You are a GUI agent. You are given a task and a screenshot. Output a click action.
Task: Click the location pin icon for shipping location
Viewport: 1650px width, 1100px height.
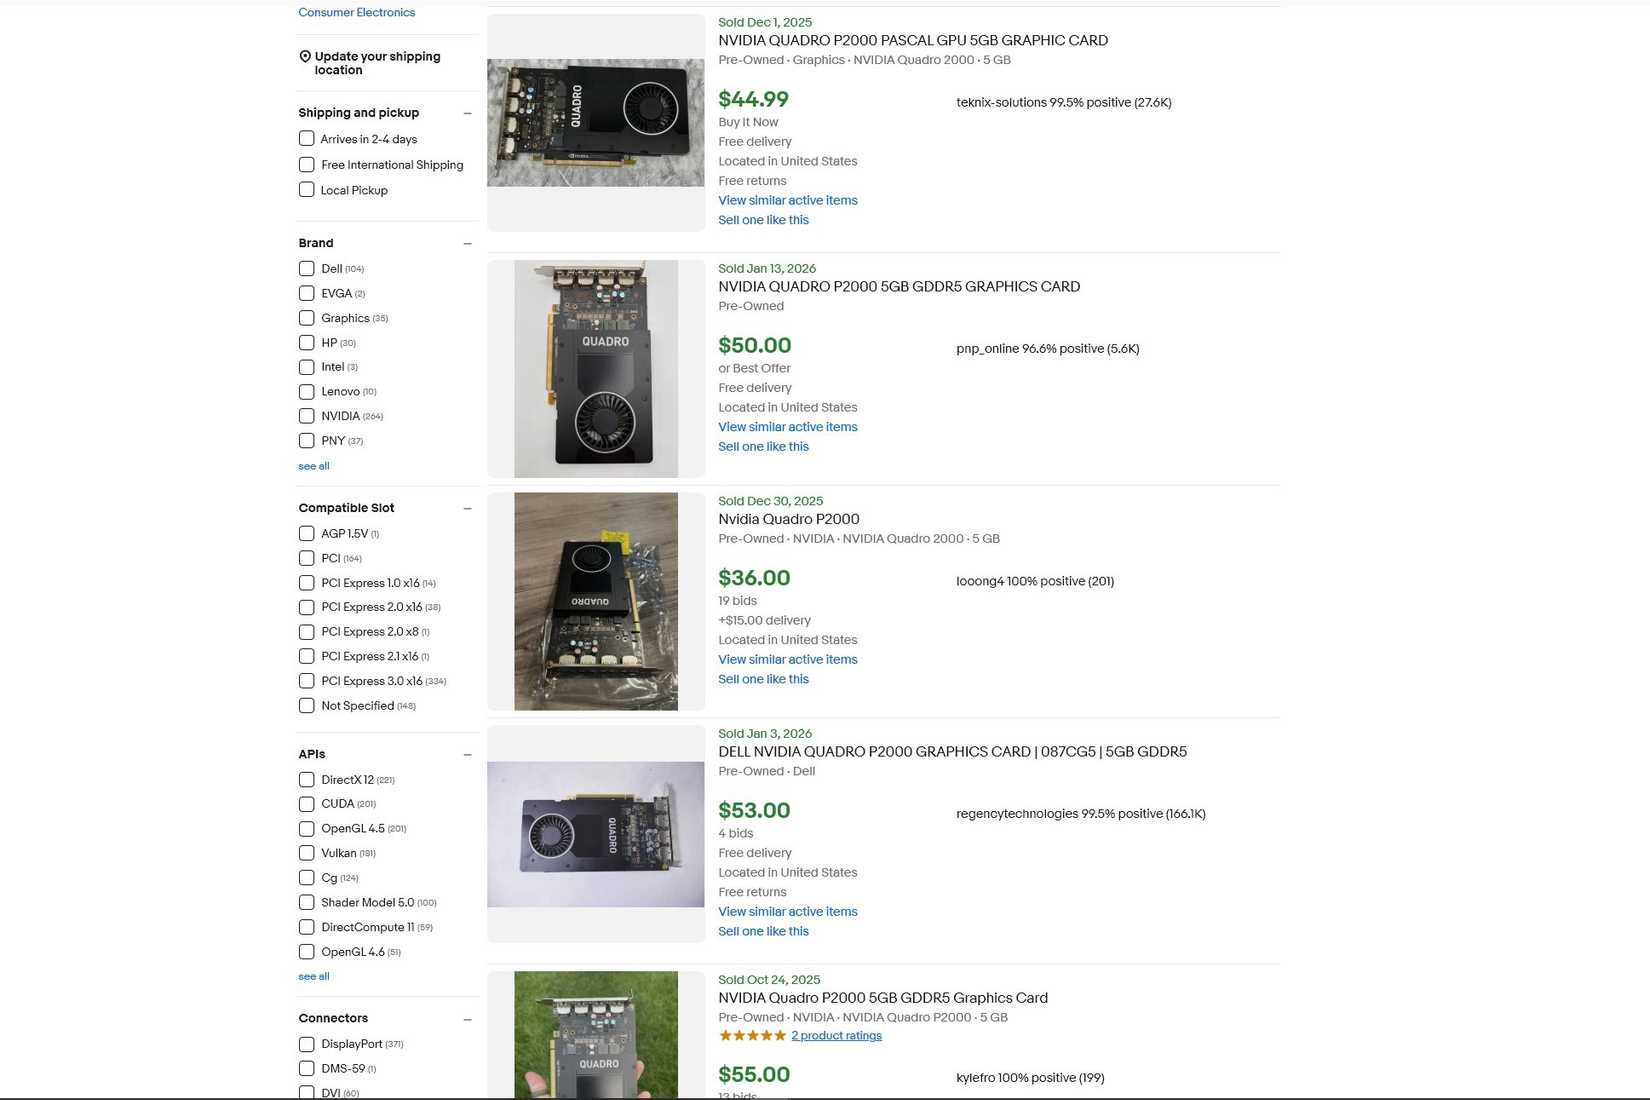[306, 56]
